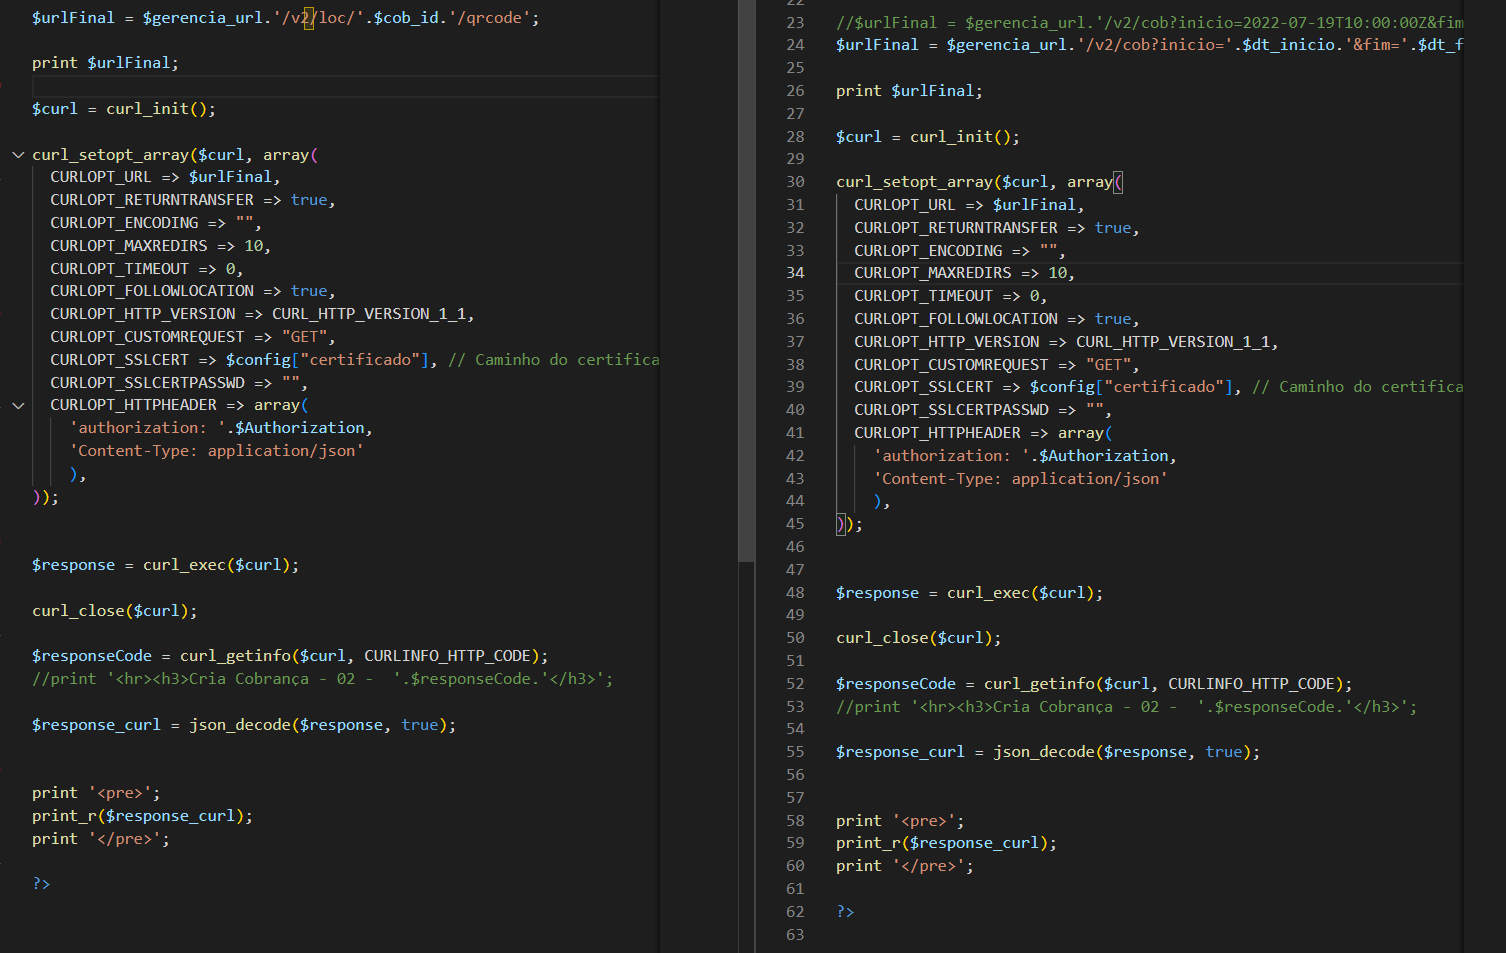Click CURLOPT_SSLCERTPASSWD on line 40
The width and height of the screenshot is (1506, 953).
[951, 410]
